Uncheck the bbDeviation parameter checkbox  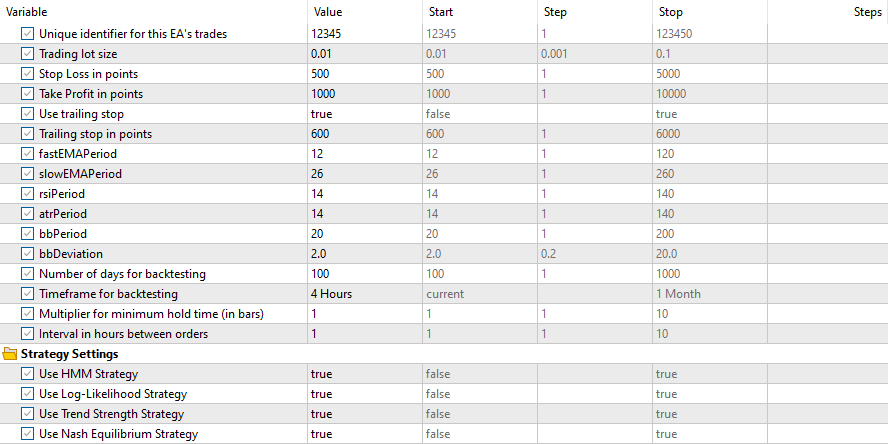27,254
